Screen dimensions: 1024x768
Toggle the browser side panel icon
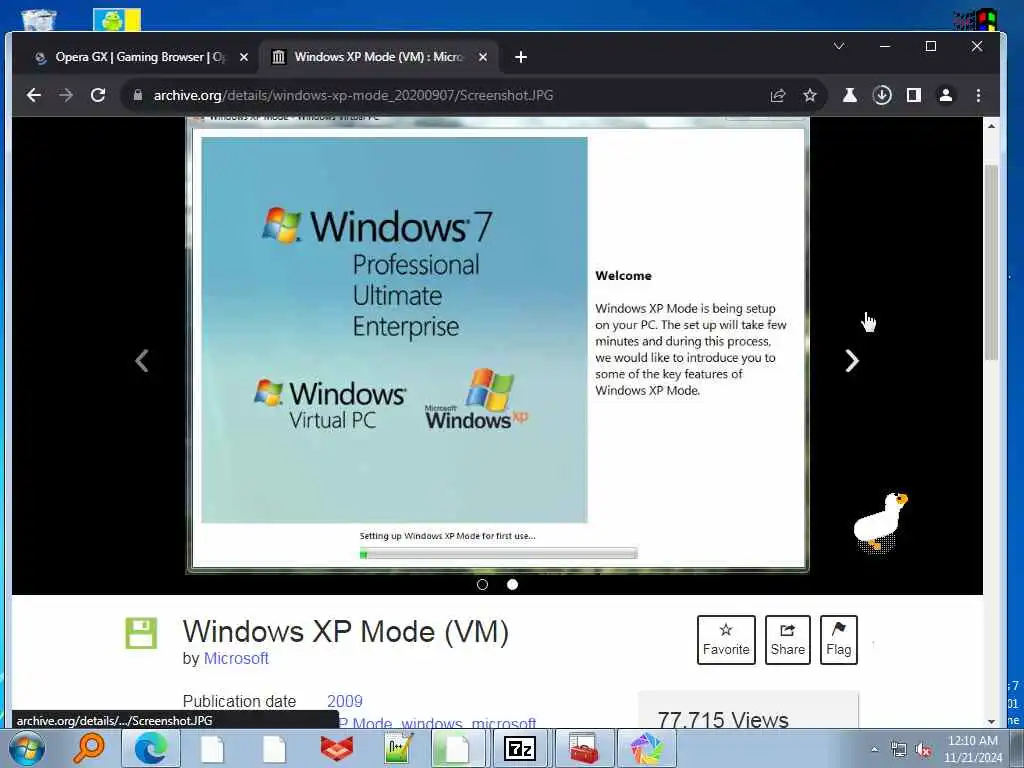(914, 95)
